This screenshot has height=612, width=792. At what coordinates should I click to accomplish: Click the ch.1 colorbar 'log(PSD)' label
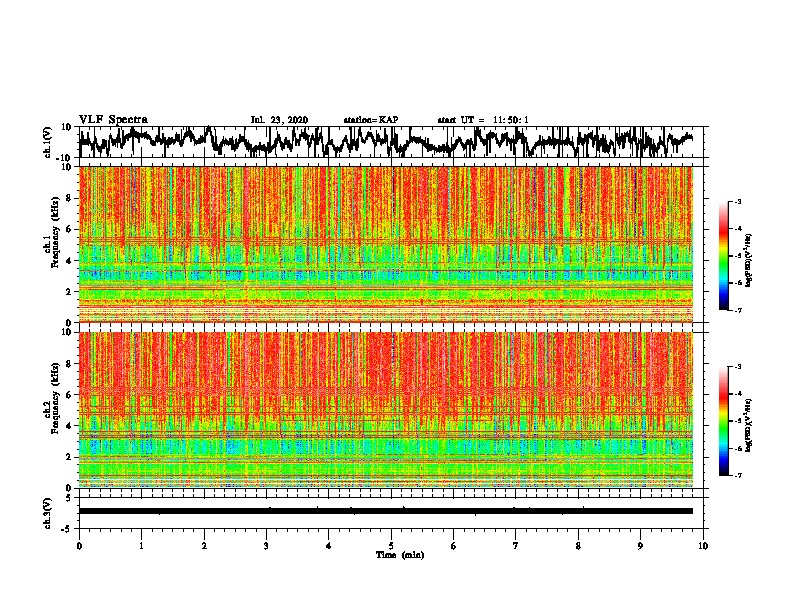(749, 260)
